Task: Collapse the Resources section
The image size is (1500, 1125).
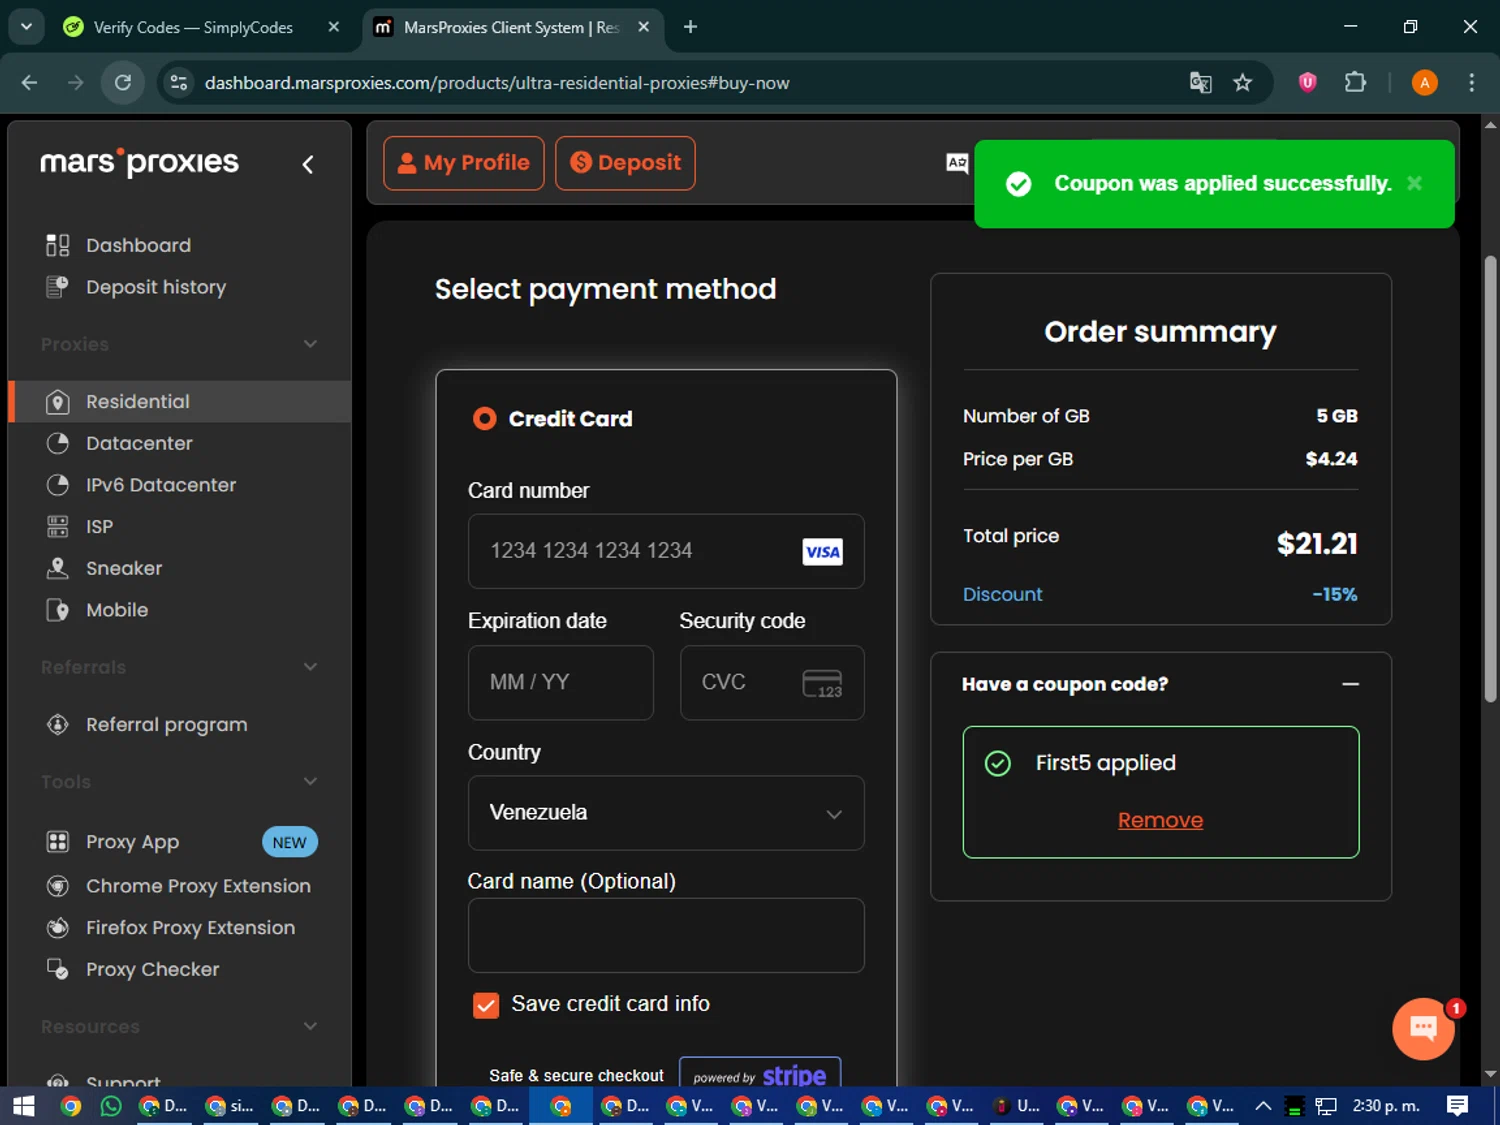Action: 310,1026
